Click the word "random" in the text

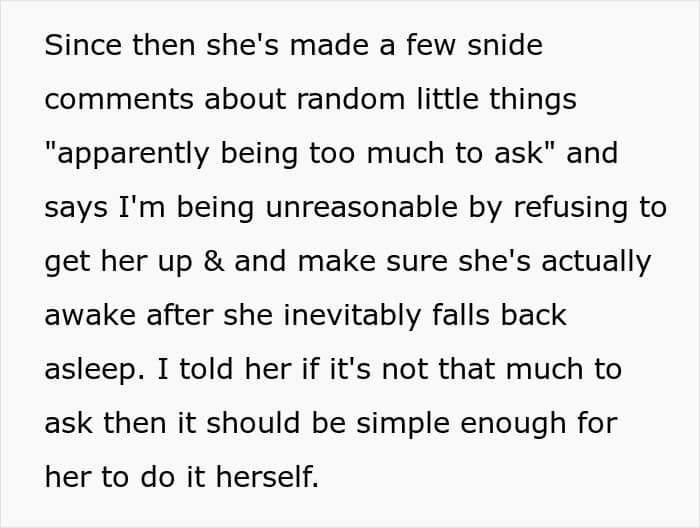pos(350,99)
